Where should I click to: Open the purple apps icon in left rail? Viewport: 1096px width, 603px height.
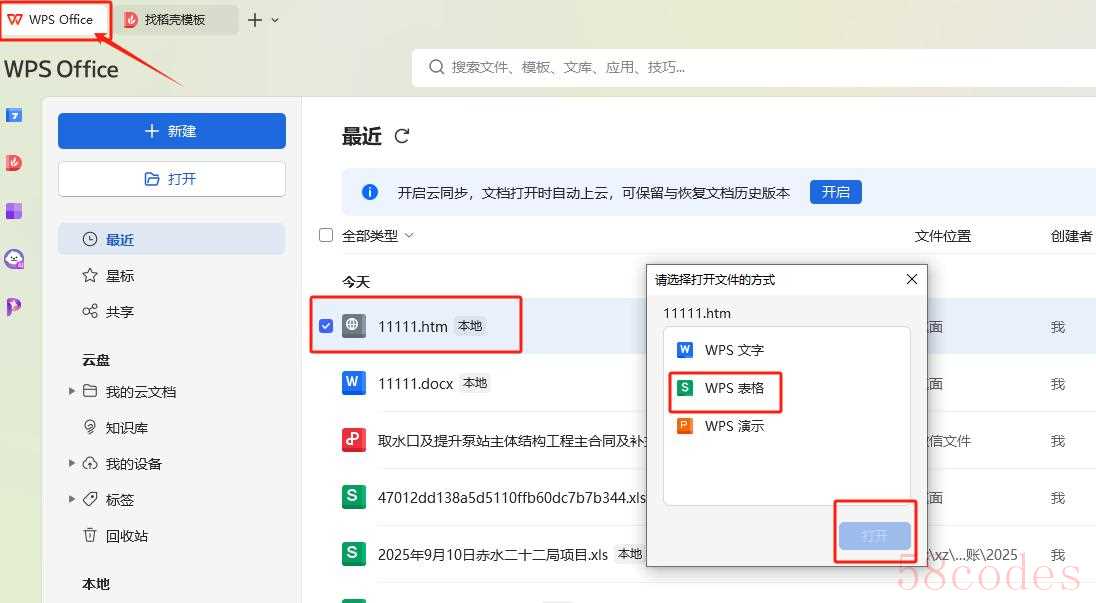[14, 211]
